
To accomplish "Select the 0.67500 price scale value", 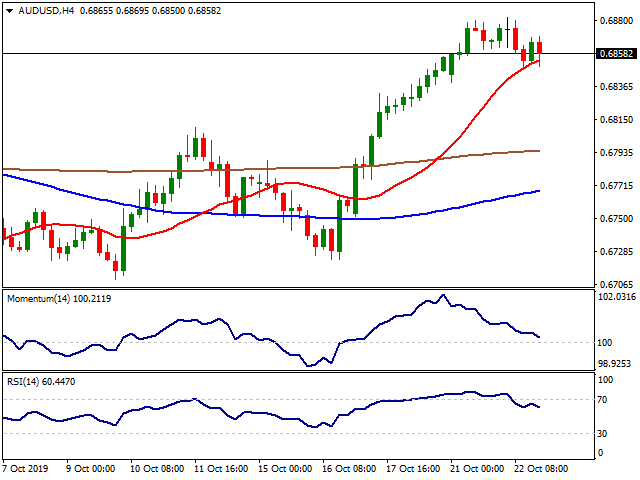I will 616,219.
